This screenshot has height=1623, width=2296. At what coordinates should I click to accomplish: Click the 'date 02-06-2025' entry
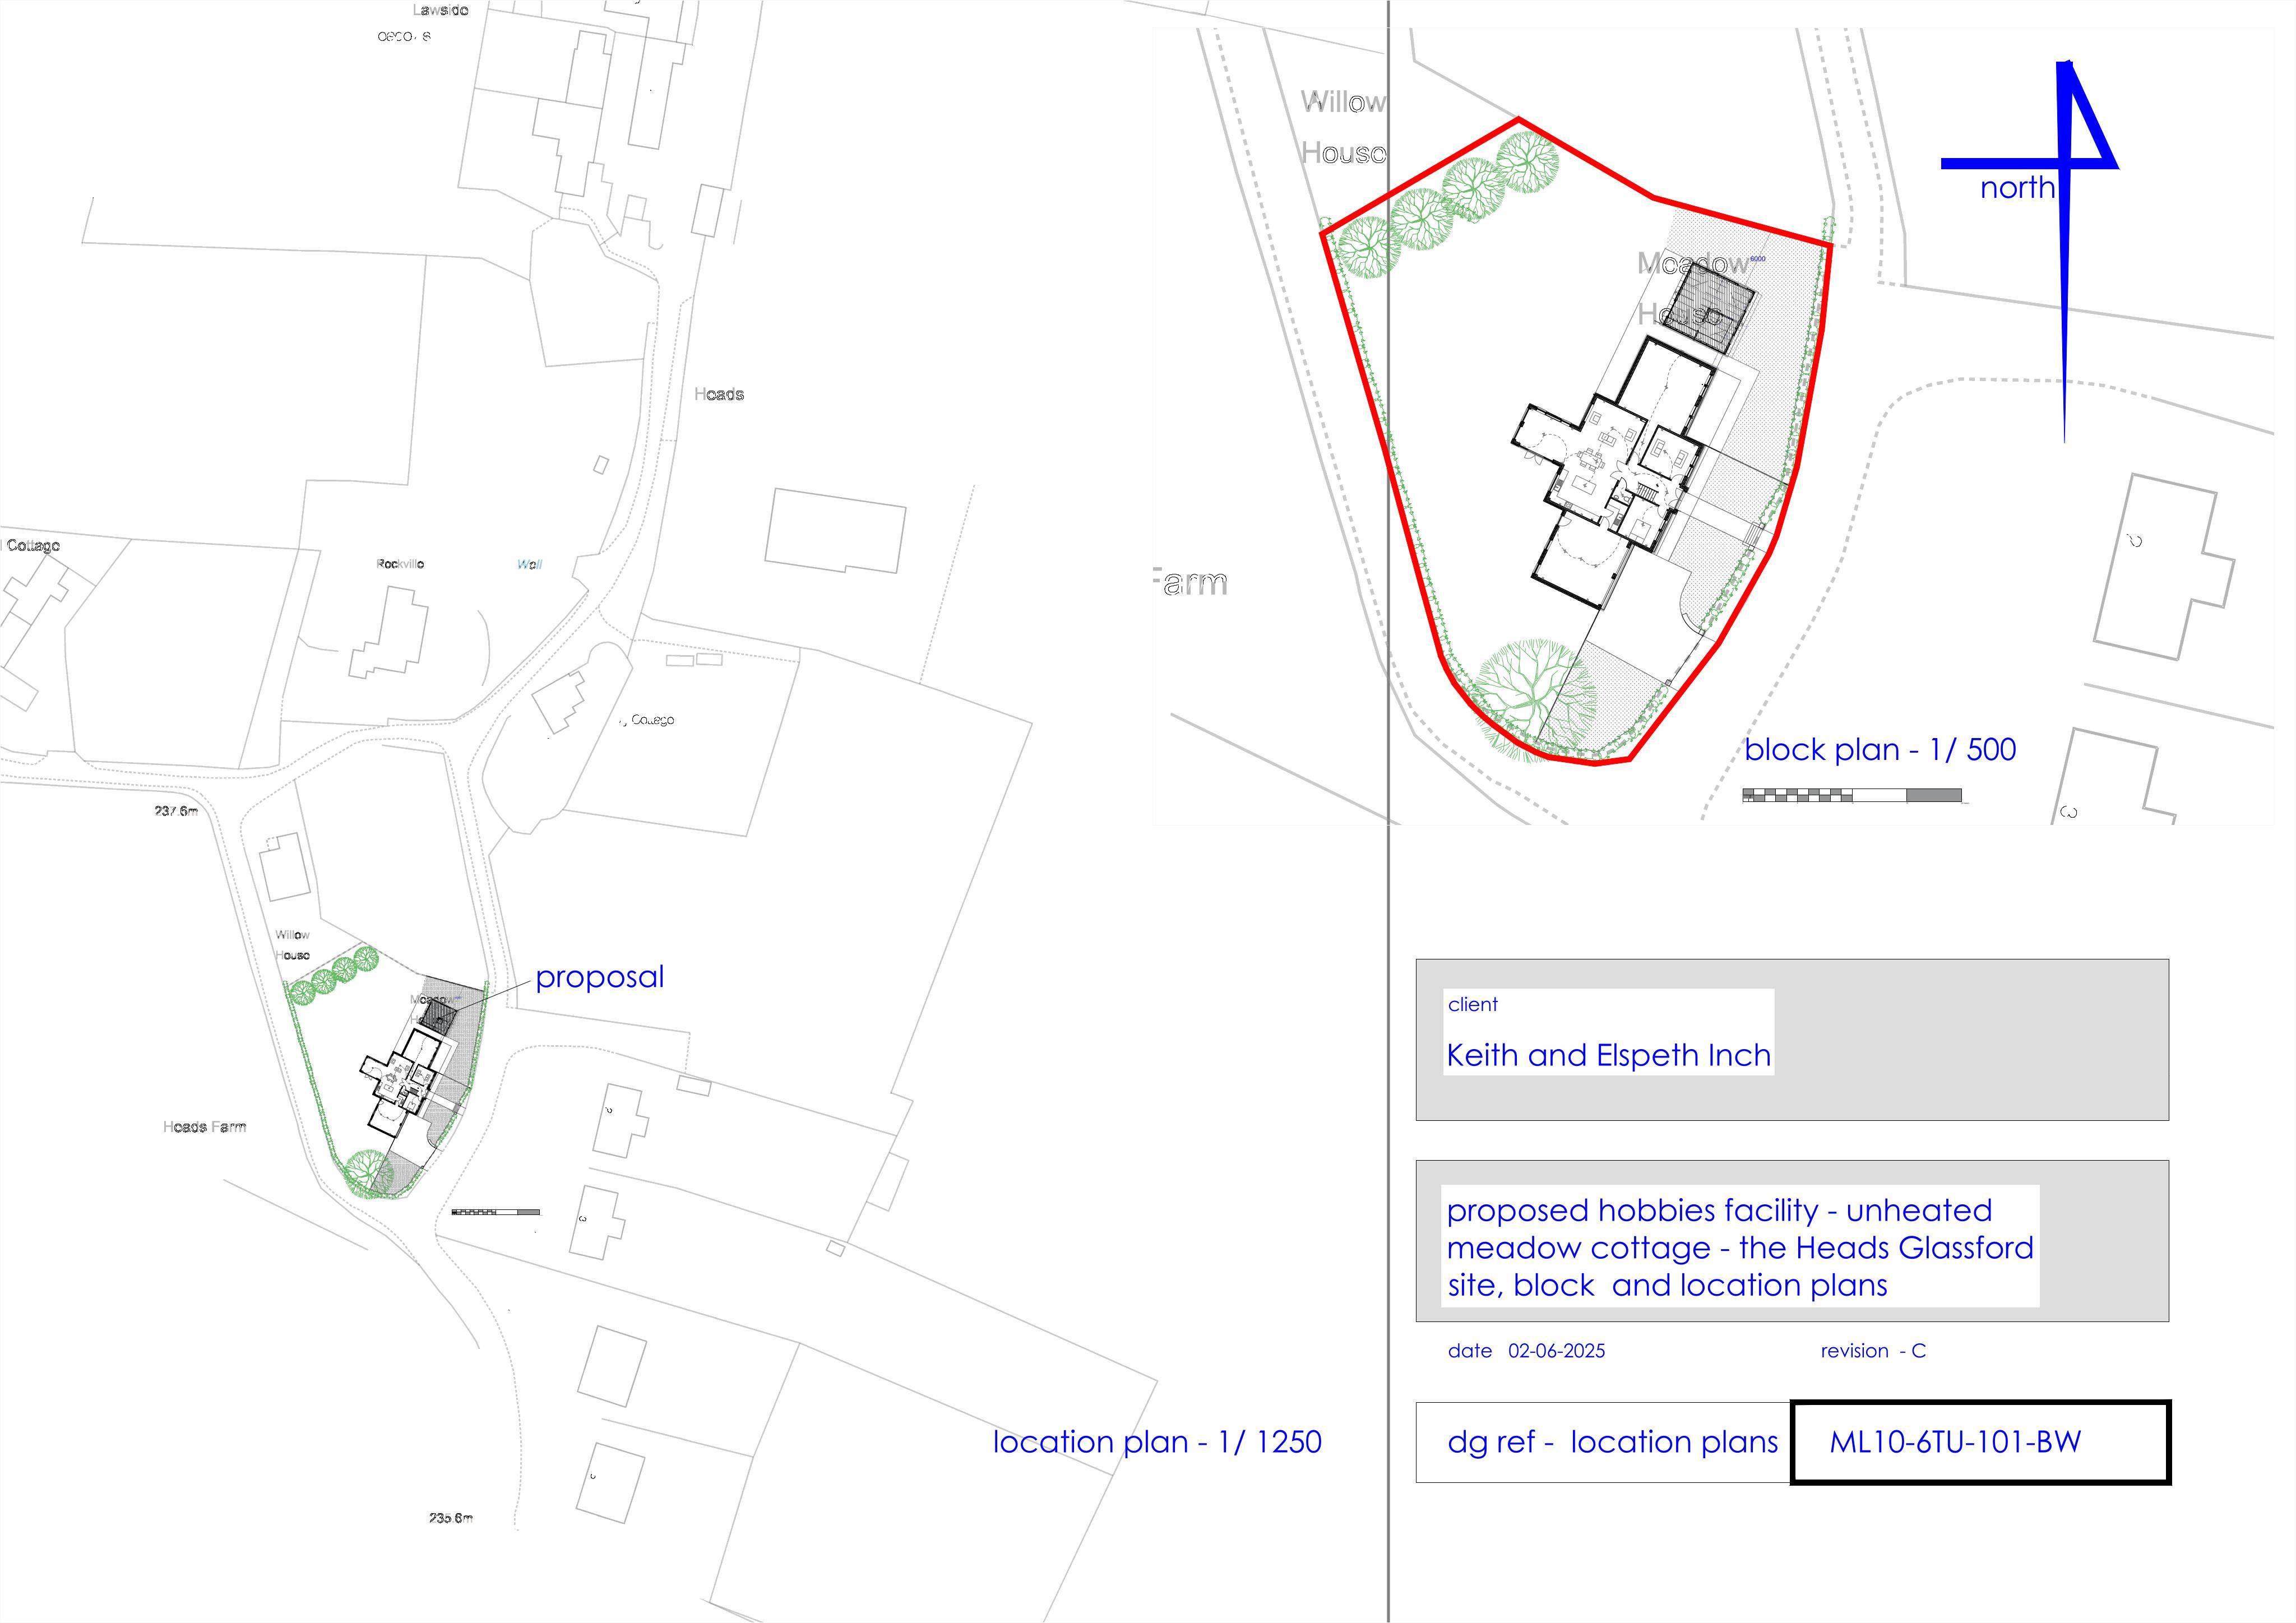click(1526, 1351)
